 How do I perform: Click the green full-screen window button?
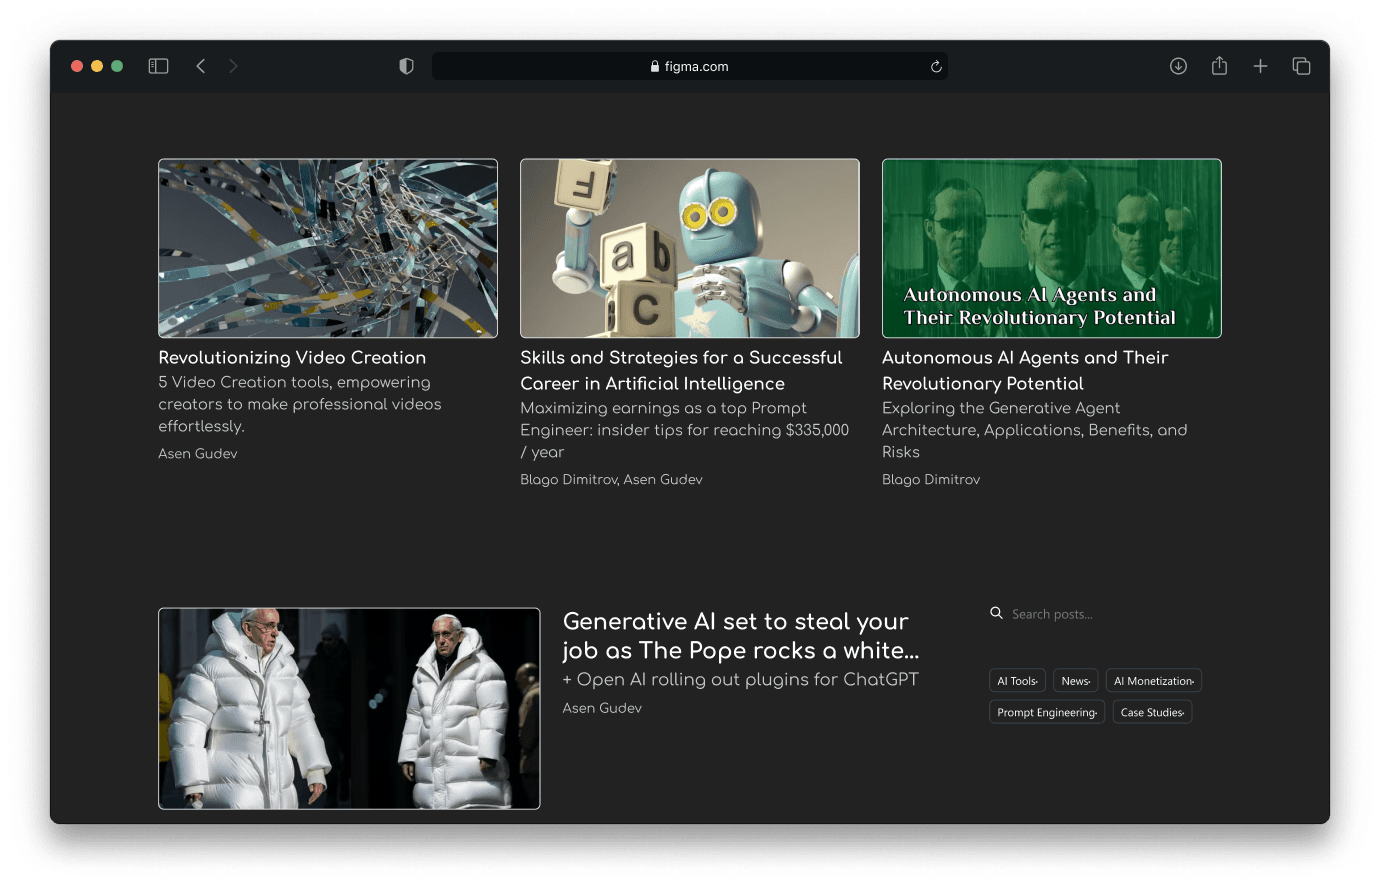(117, 66)
